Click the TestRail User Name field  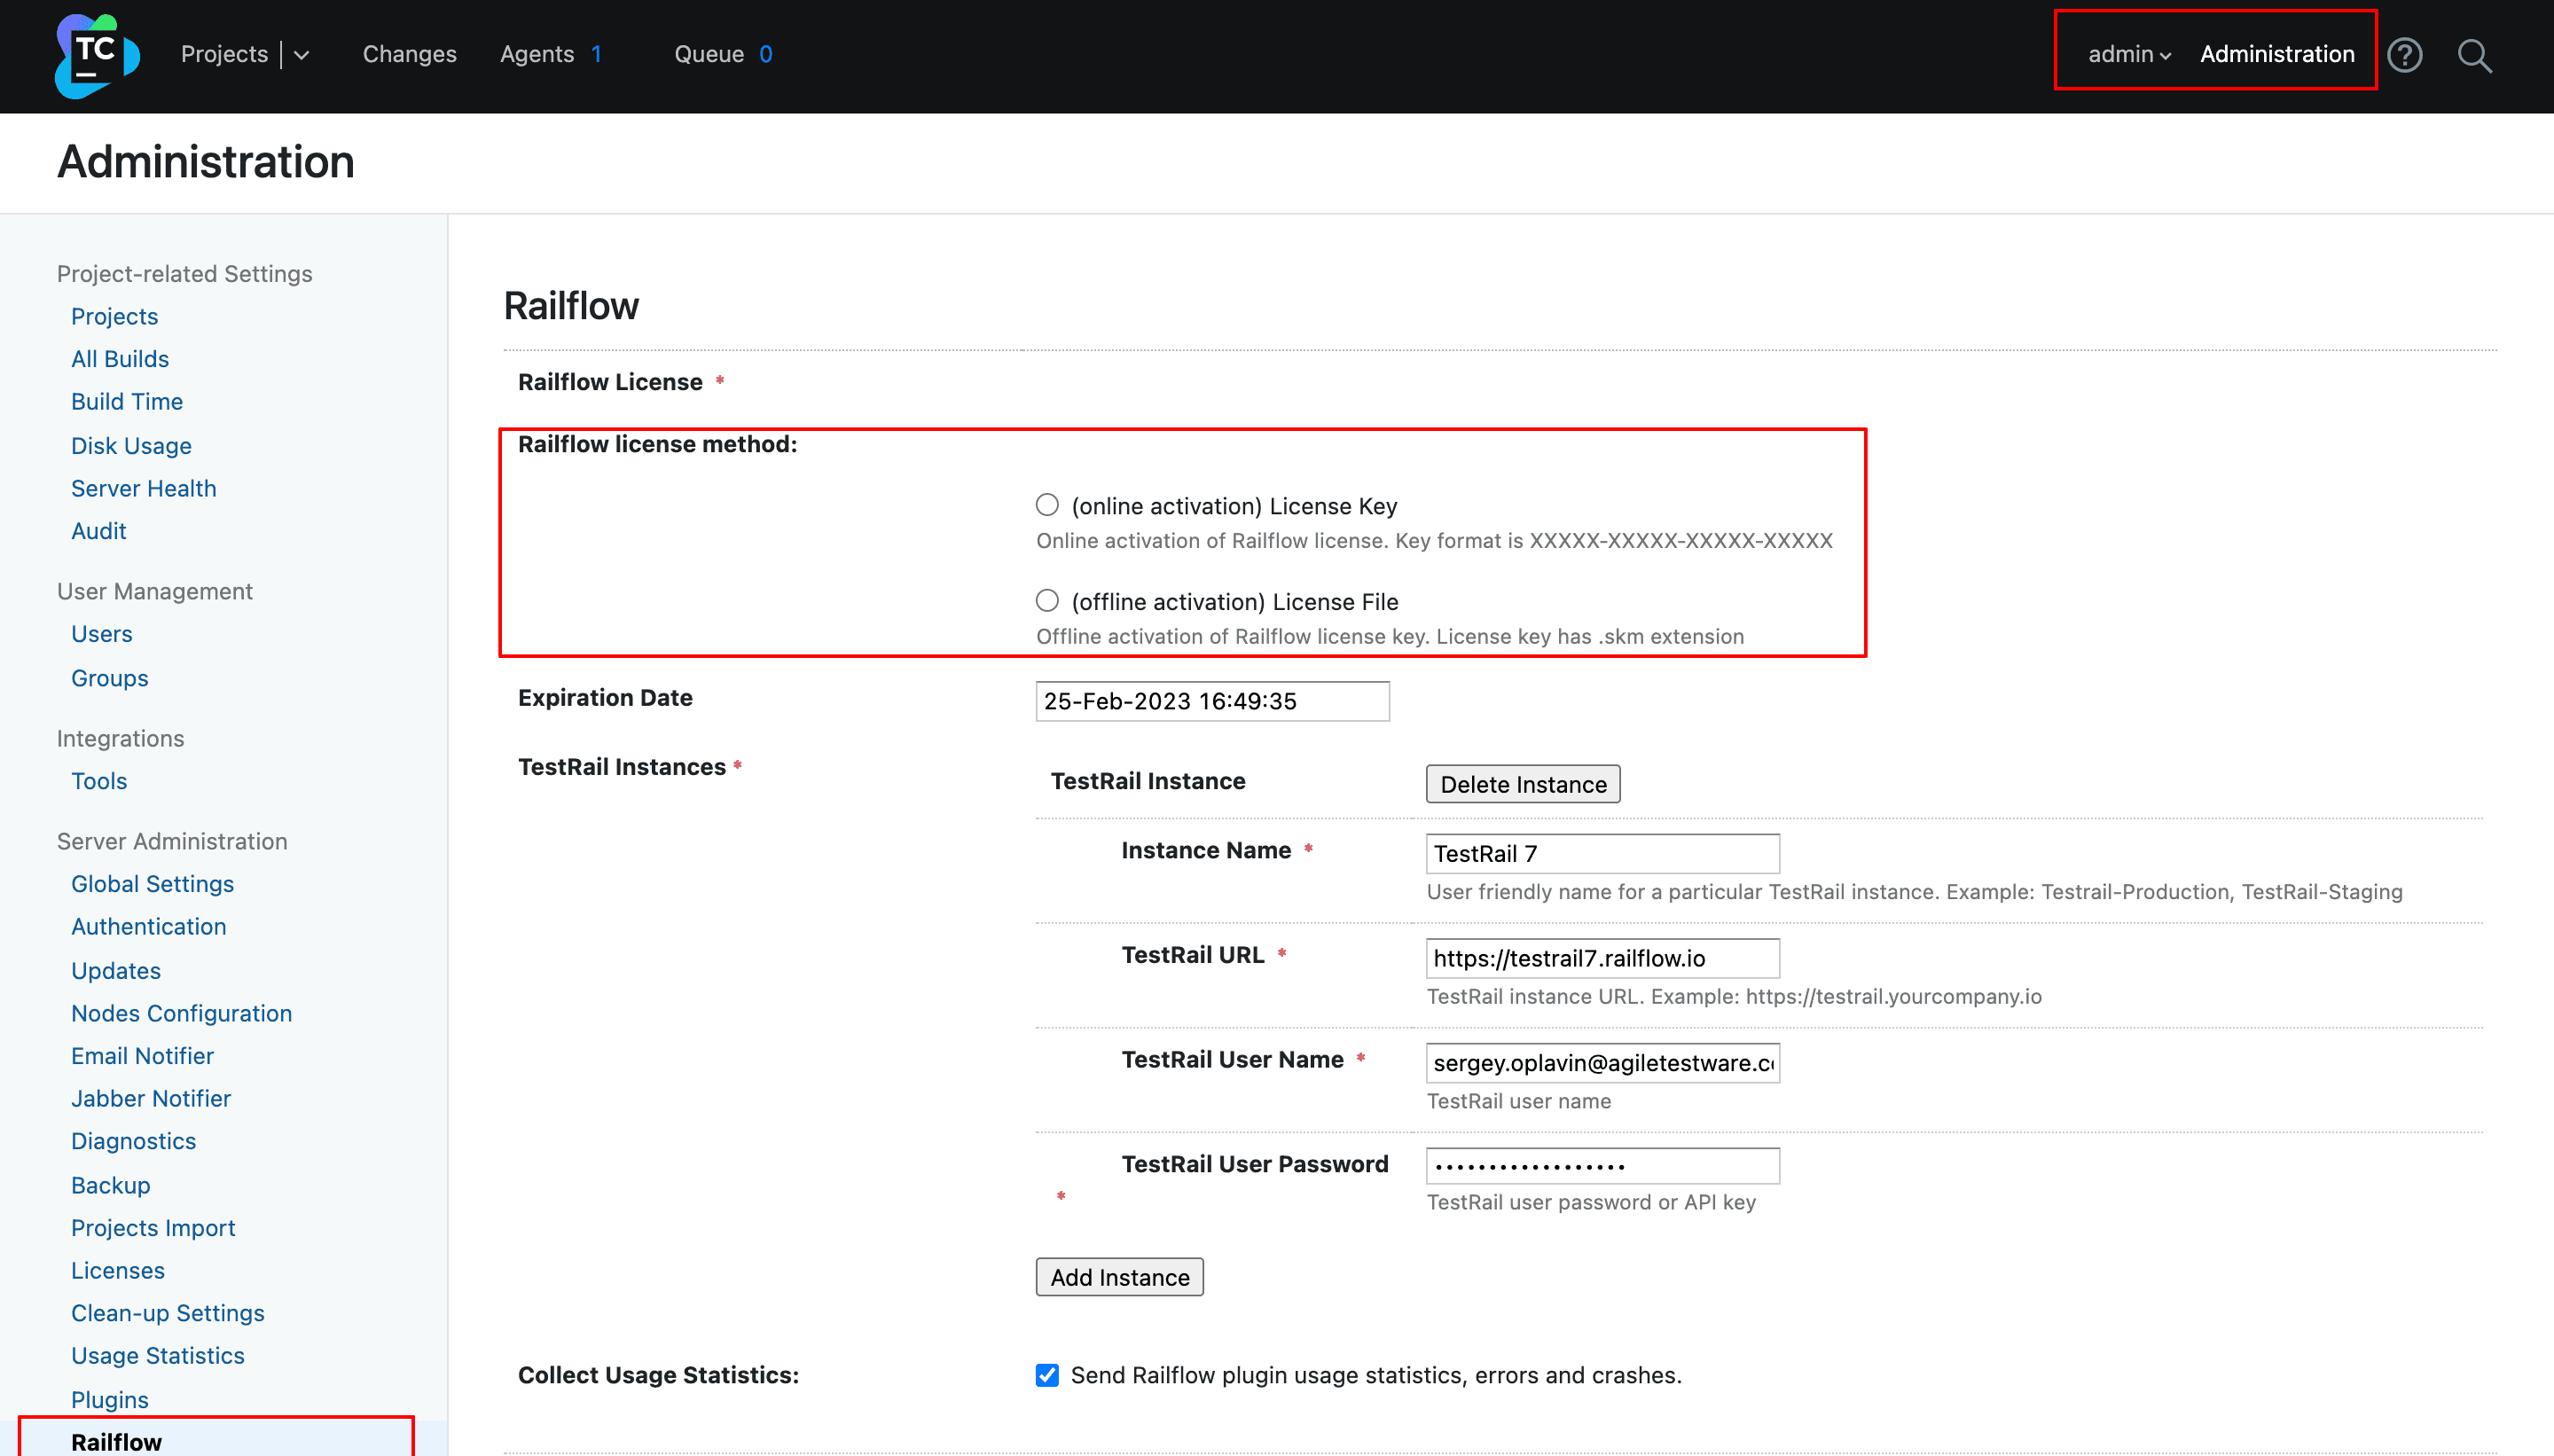tap(1602, 1063)
